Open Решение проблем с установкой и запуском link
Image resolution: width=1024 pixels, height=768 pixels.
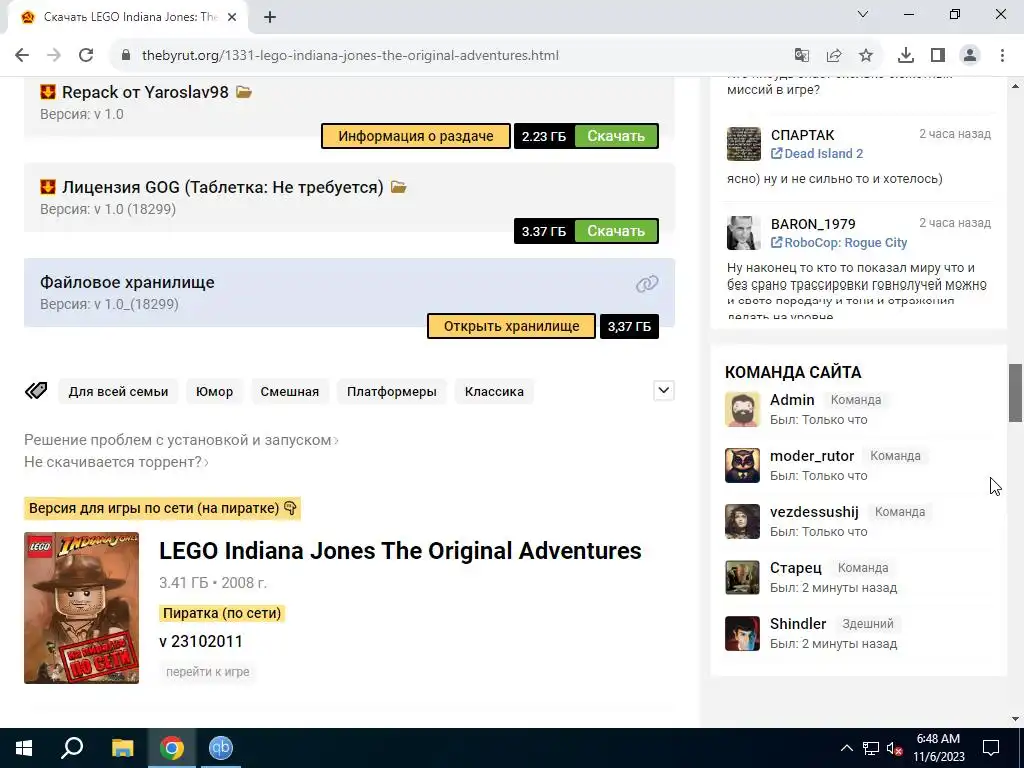point(181,440)
